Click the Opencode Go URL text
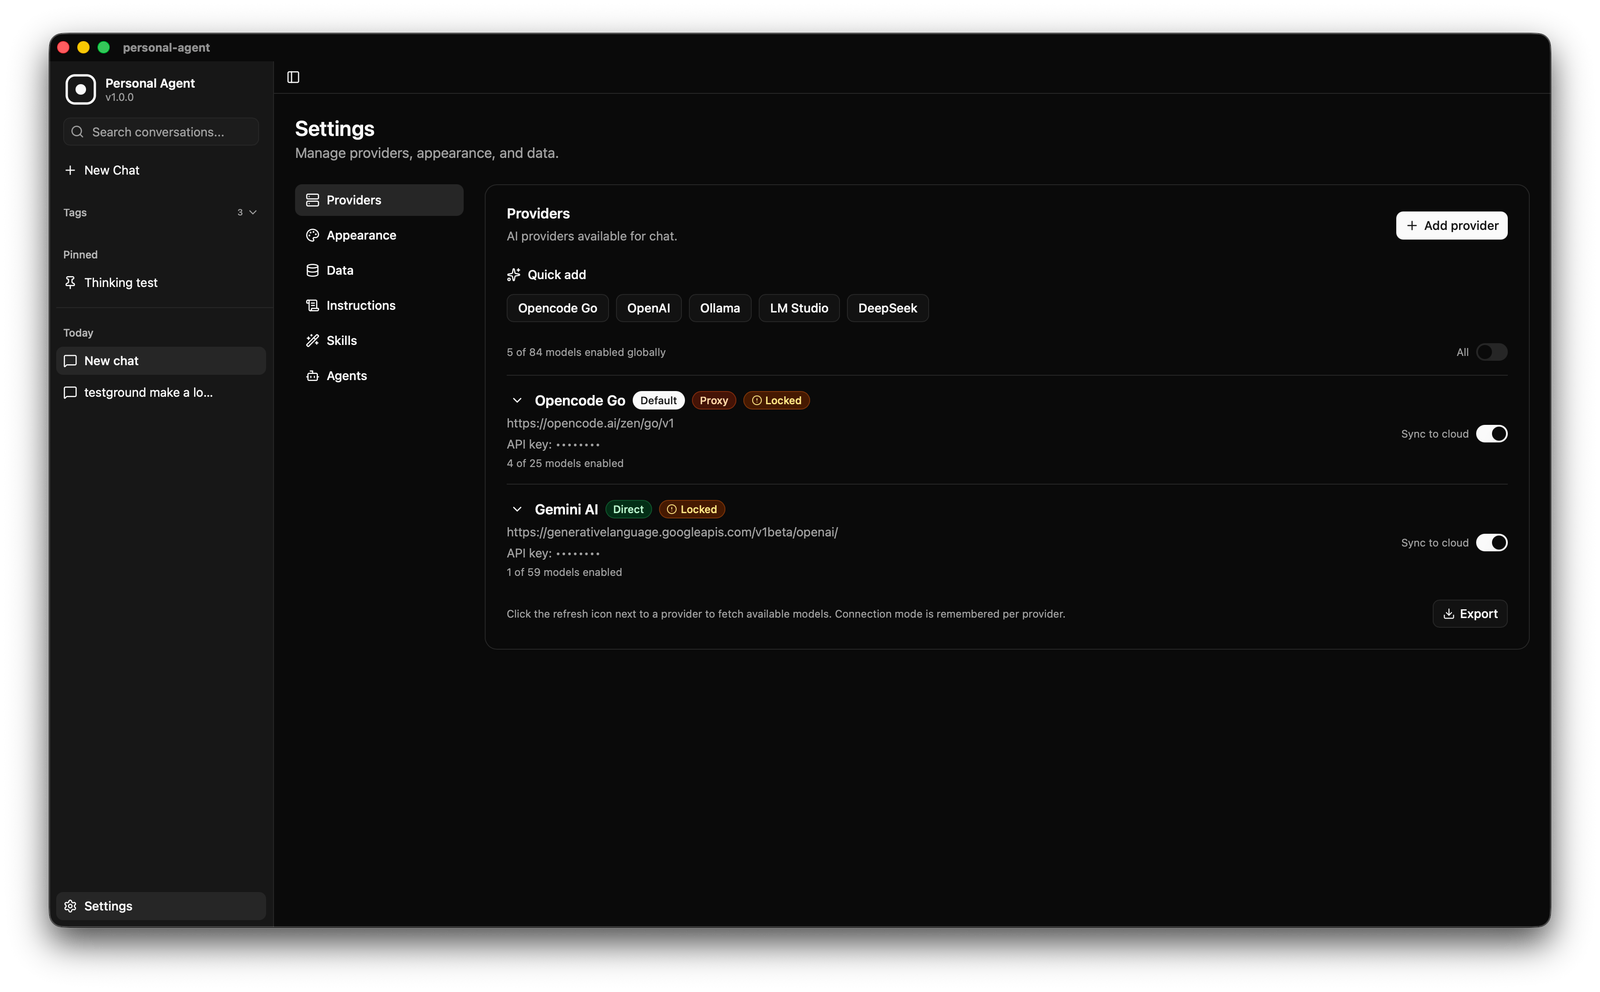This screenshot has height=992, width=1600. pyautogui.click(x=590, y=423)
